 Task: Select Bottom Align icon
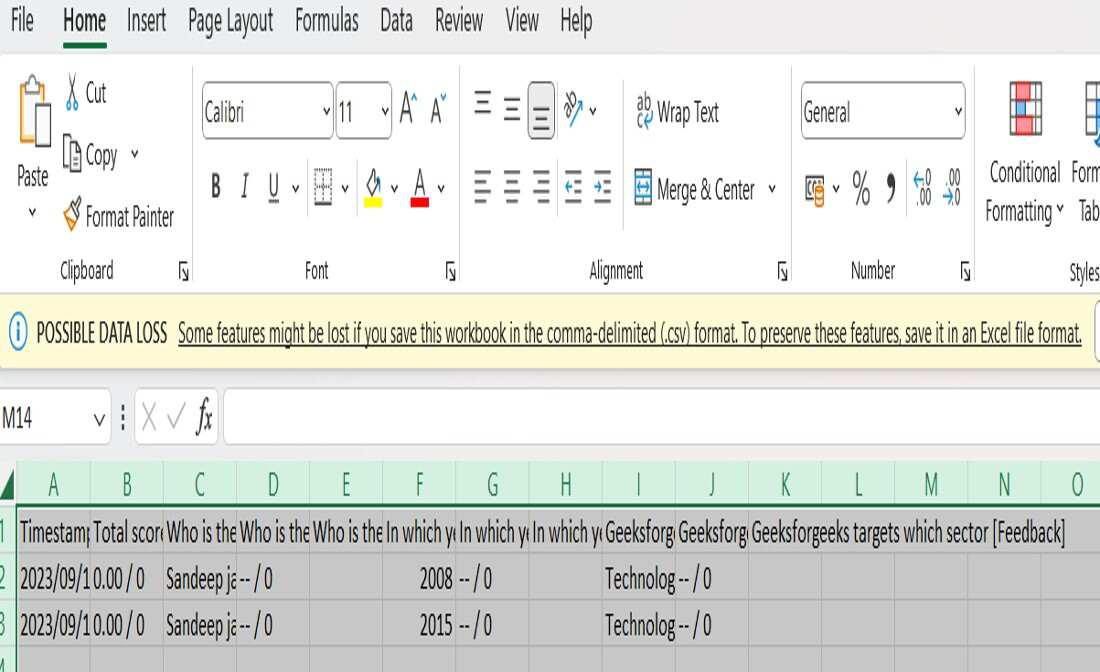click(541, 111)
